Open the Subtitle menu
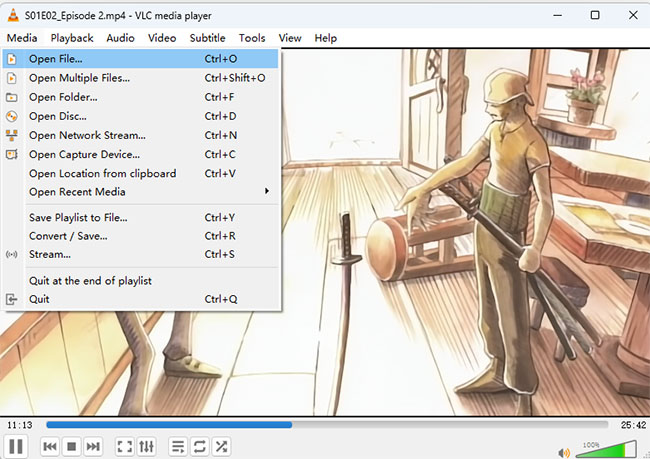The image size is (650, 459). click(x=207, y=38)
